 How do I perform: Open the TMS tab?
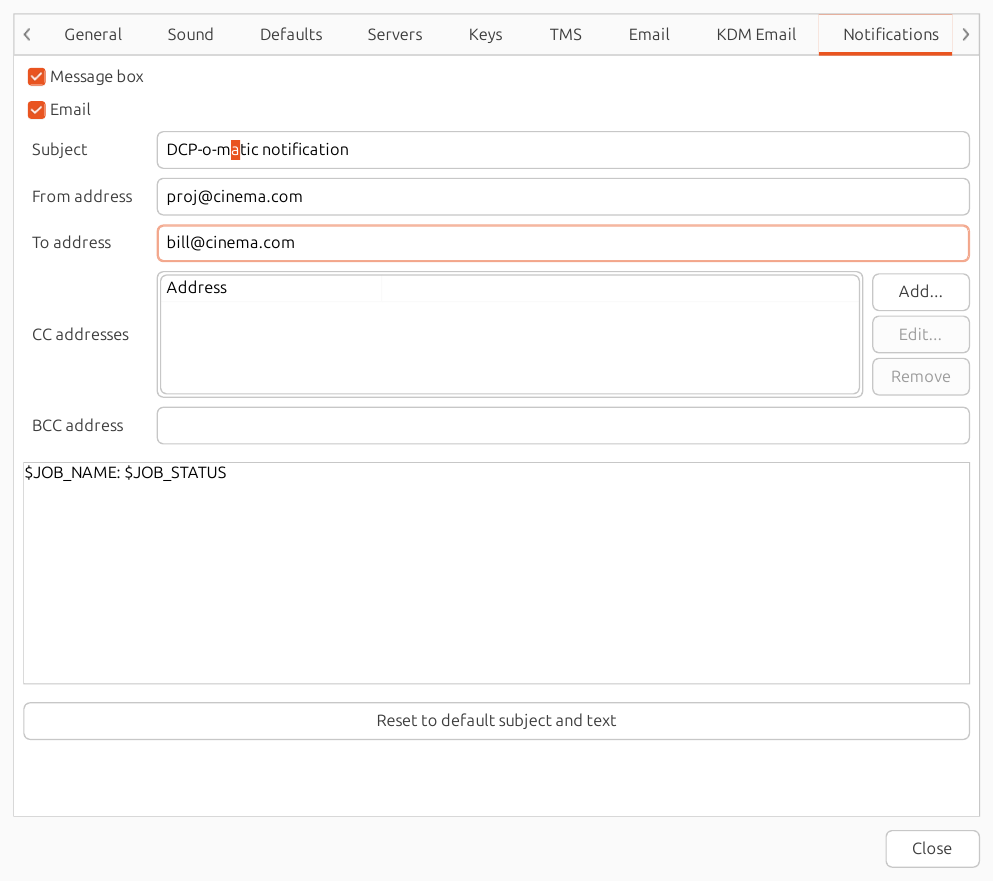point(565,34)
